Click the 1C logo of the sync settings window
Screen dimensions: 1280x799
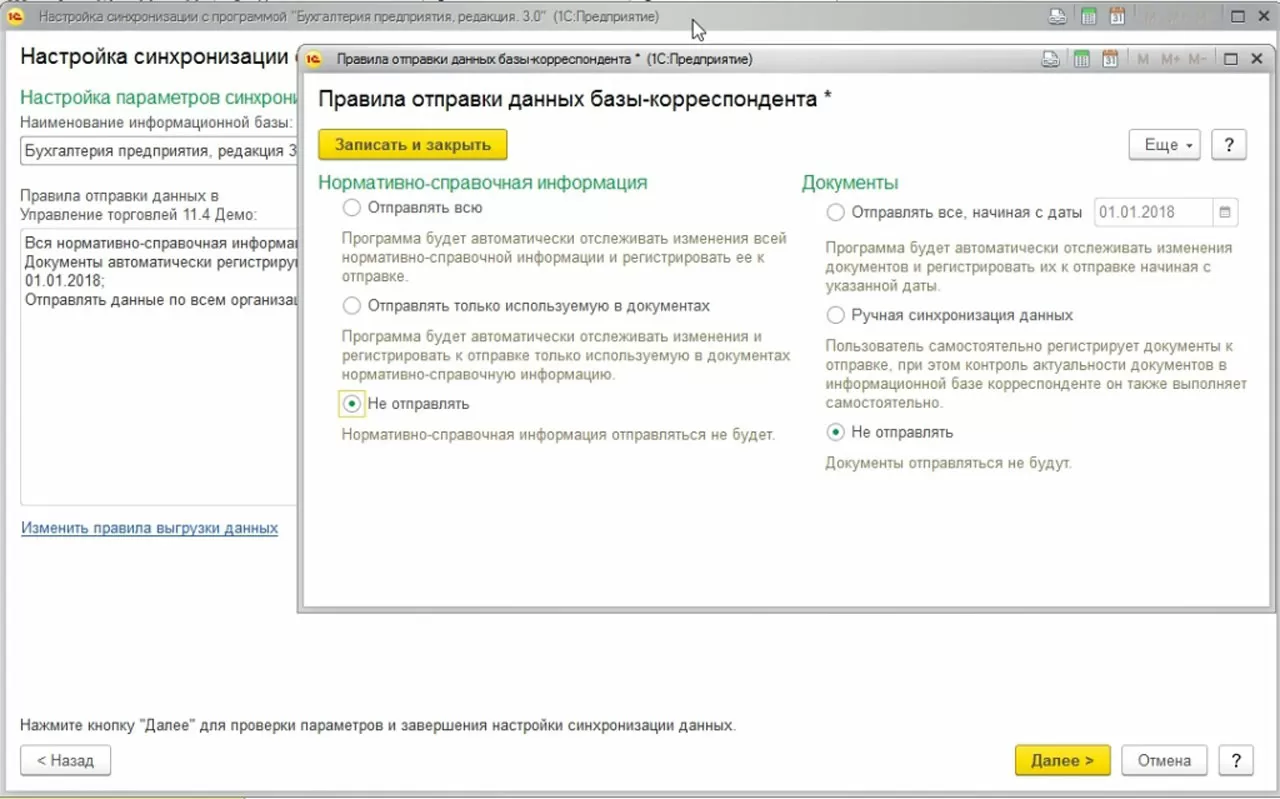coord(15,17)
